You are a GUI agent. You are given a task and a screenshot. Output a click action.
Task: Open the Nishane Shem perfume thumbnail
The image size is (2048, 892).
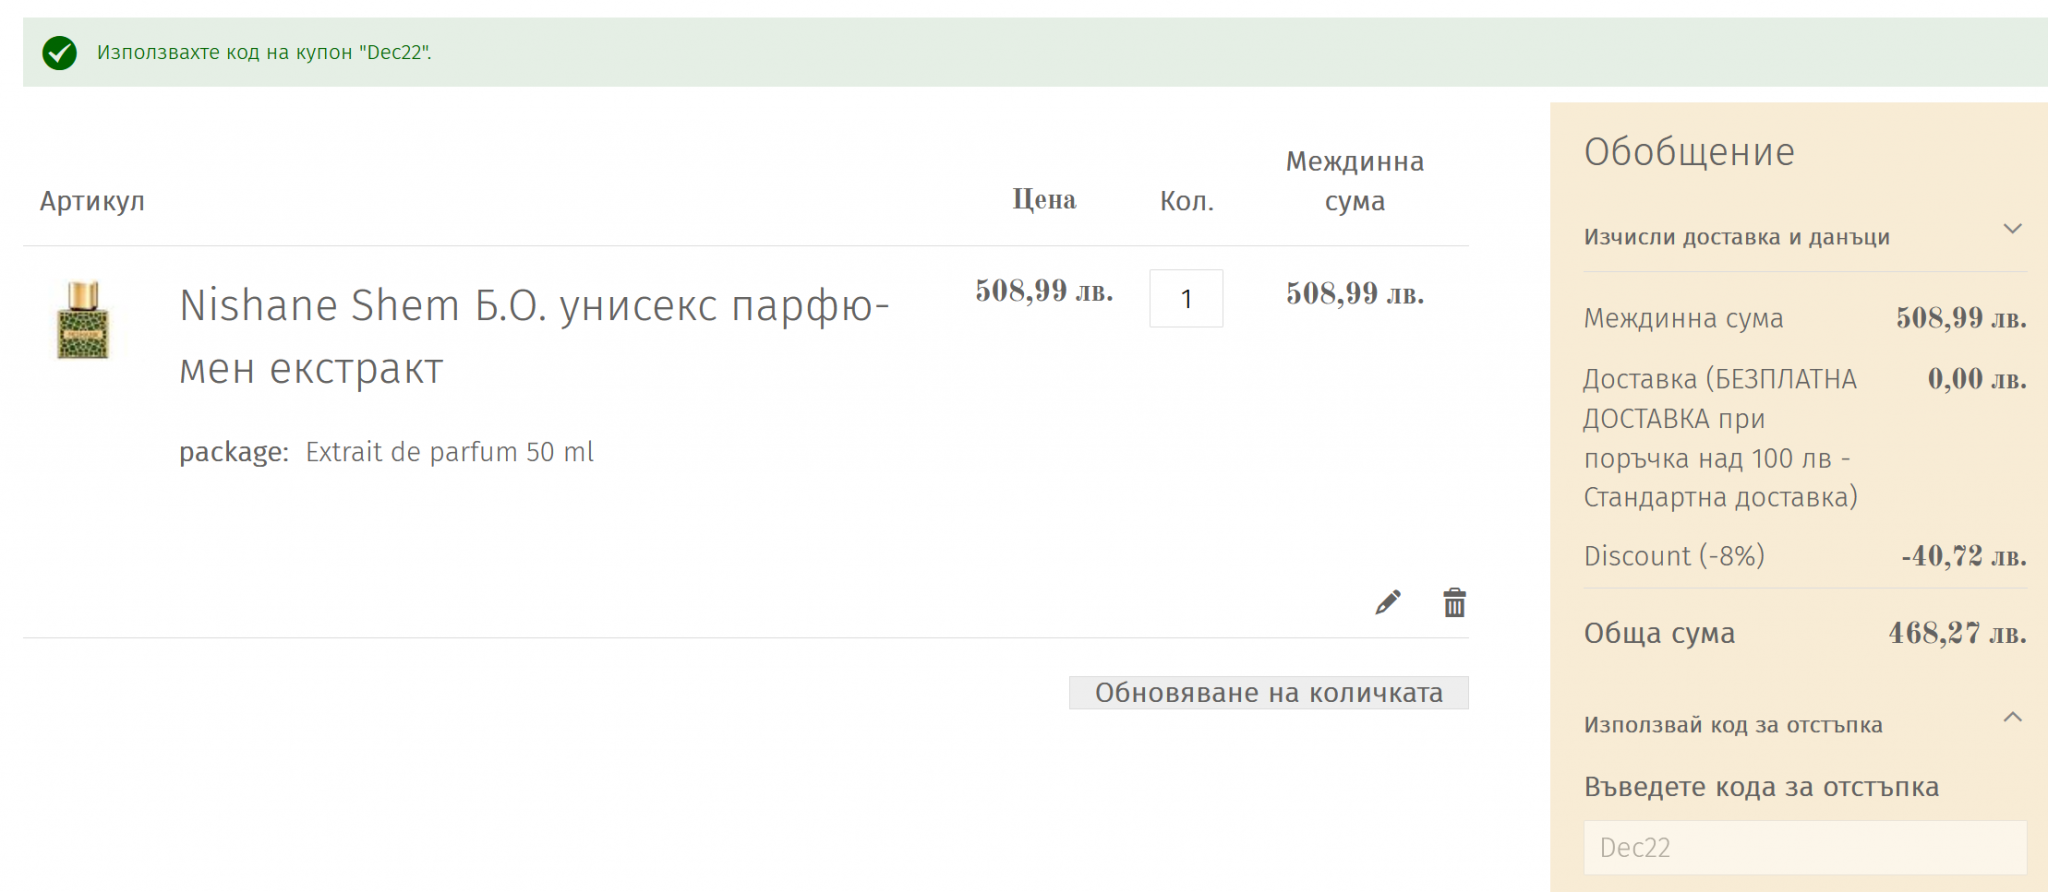pyautogui.click(x=83, y=320)
